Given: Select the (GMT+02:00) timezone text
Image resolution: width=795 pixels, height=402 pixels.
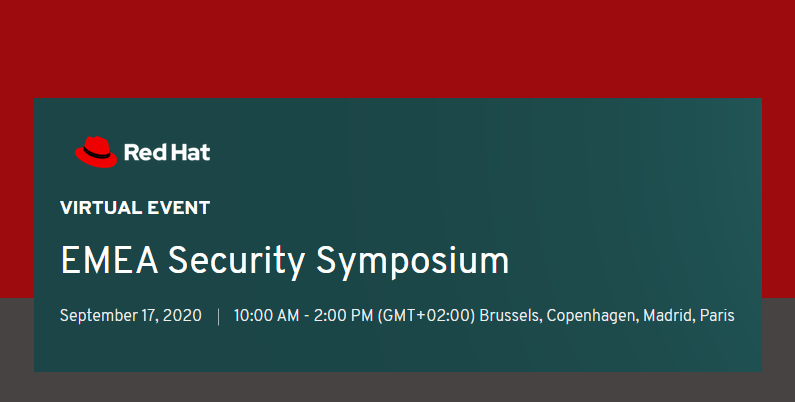Looking at the screenshot, I should [426, 316].
